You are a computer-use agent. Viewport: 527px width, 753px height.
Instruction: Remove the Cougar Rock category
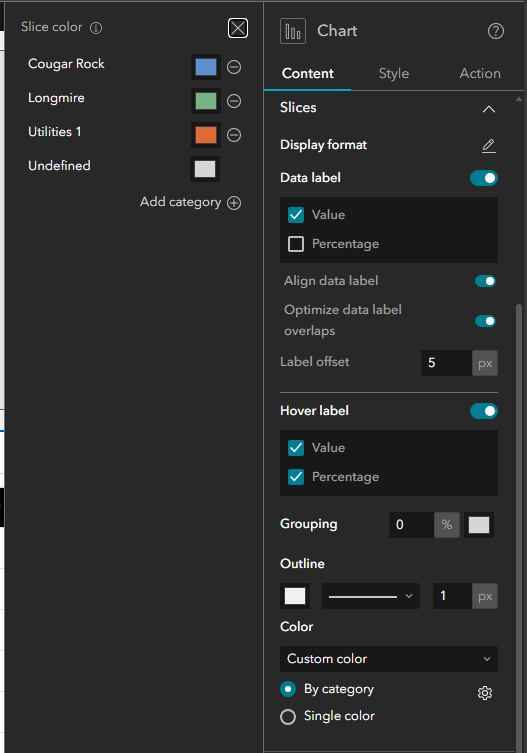click(x=234, y=67)
